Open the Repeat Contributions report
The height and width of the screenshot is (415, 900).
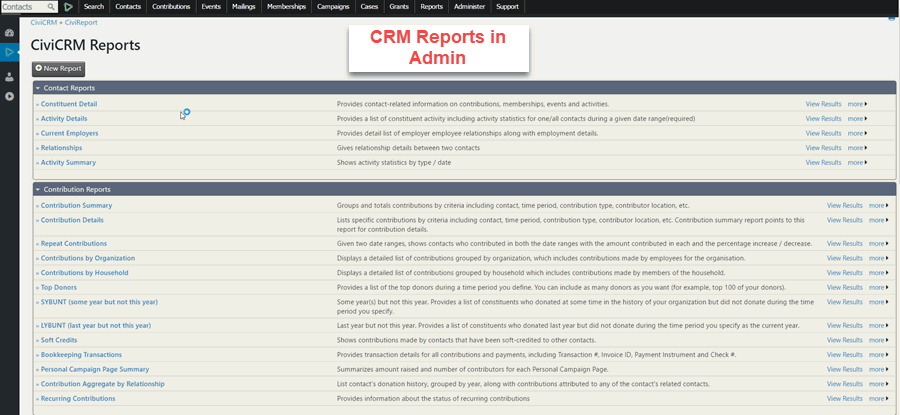click(x=73, y=243)
